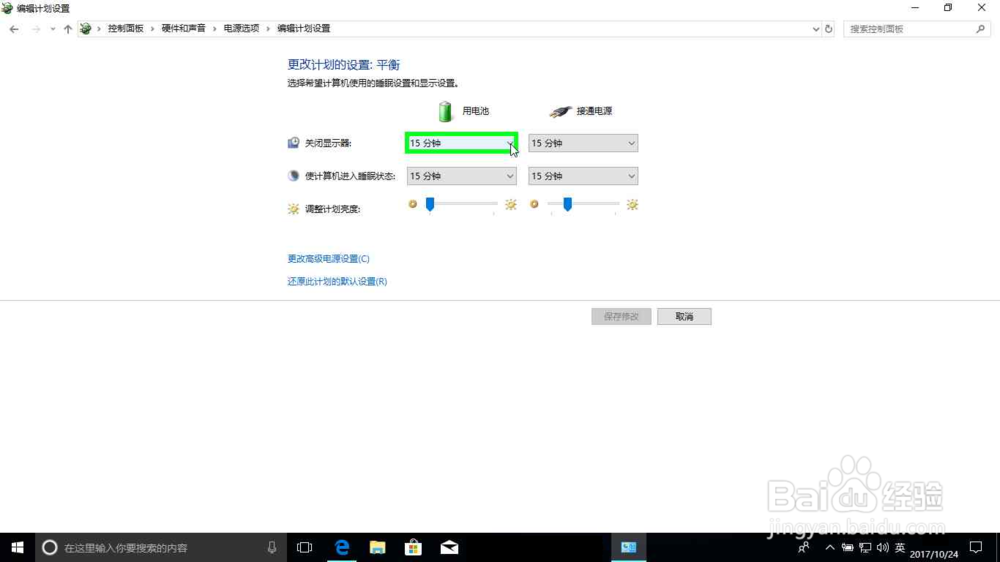Screen dimensions: 1000x562
Task: Click 还原此计划的默认设置(R) link
Action: (337, 281)
